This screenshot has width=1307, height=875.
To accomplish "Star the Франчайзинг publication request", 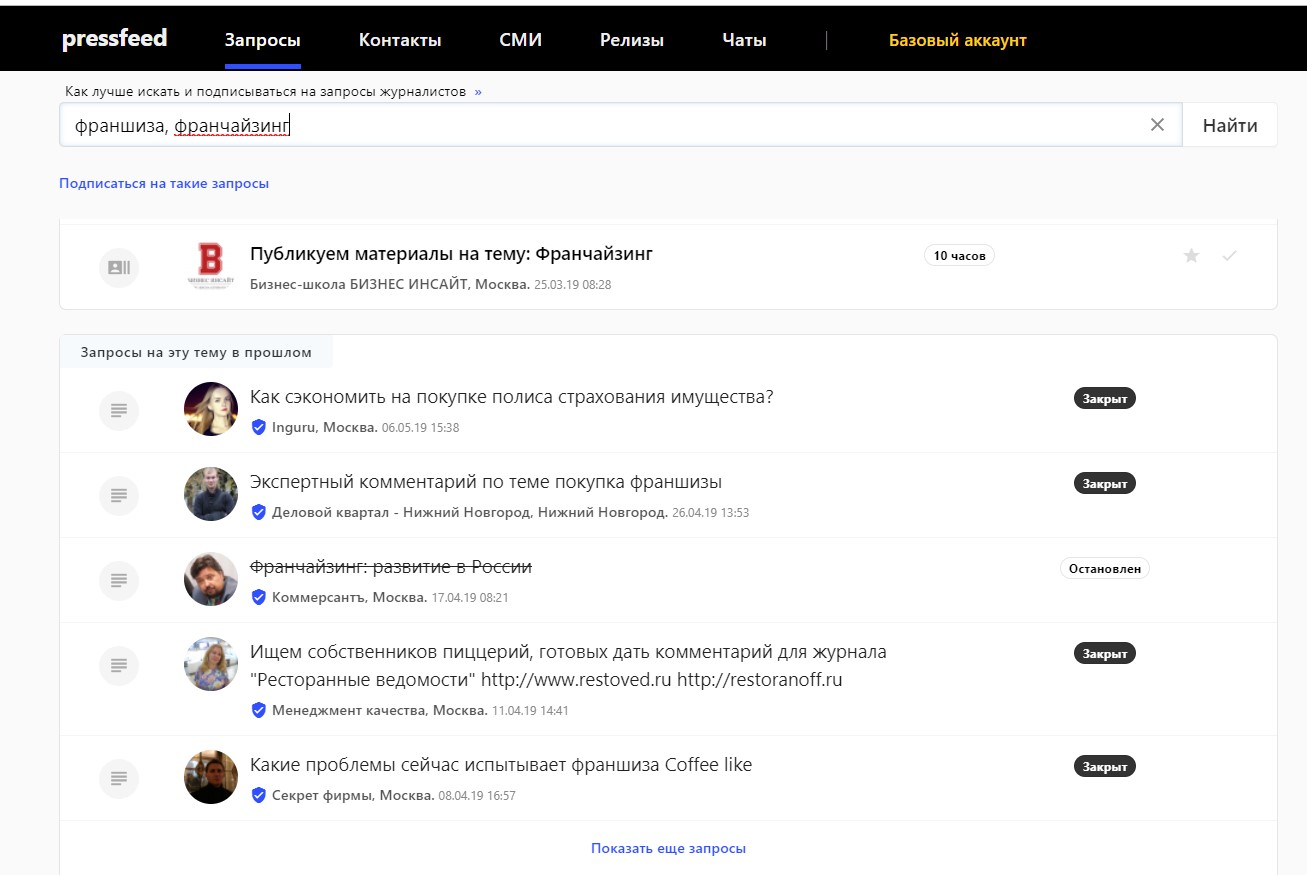I will tap(1191, 256).
